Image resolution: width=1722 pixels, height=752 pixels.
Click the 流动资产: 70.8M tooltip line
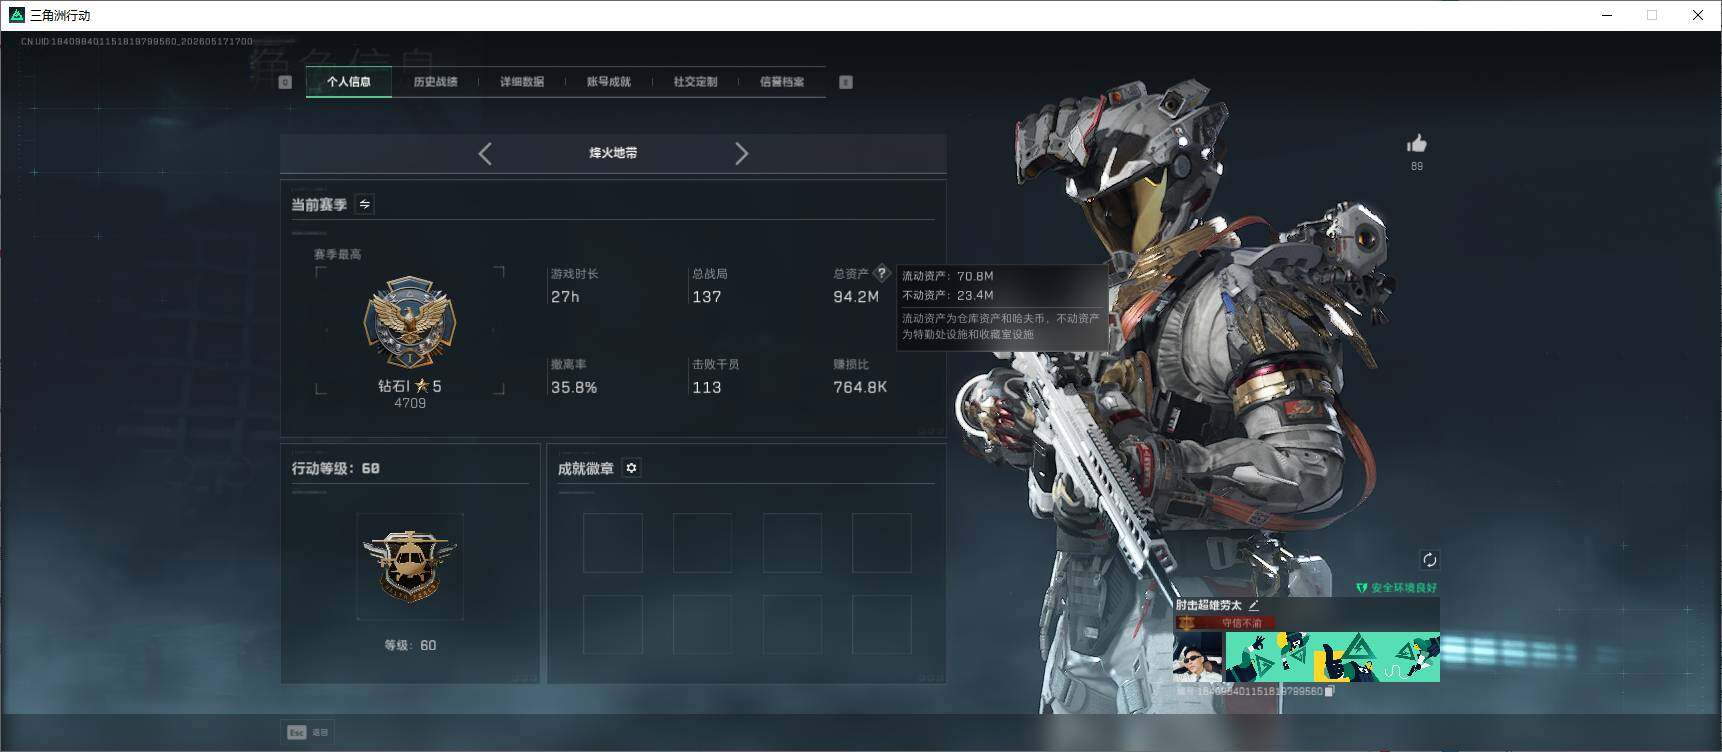click(x=948, y=276)
